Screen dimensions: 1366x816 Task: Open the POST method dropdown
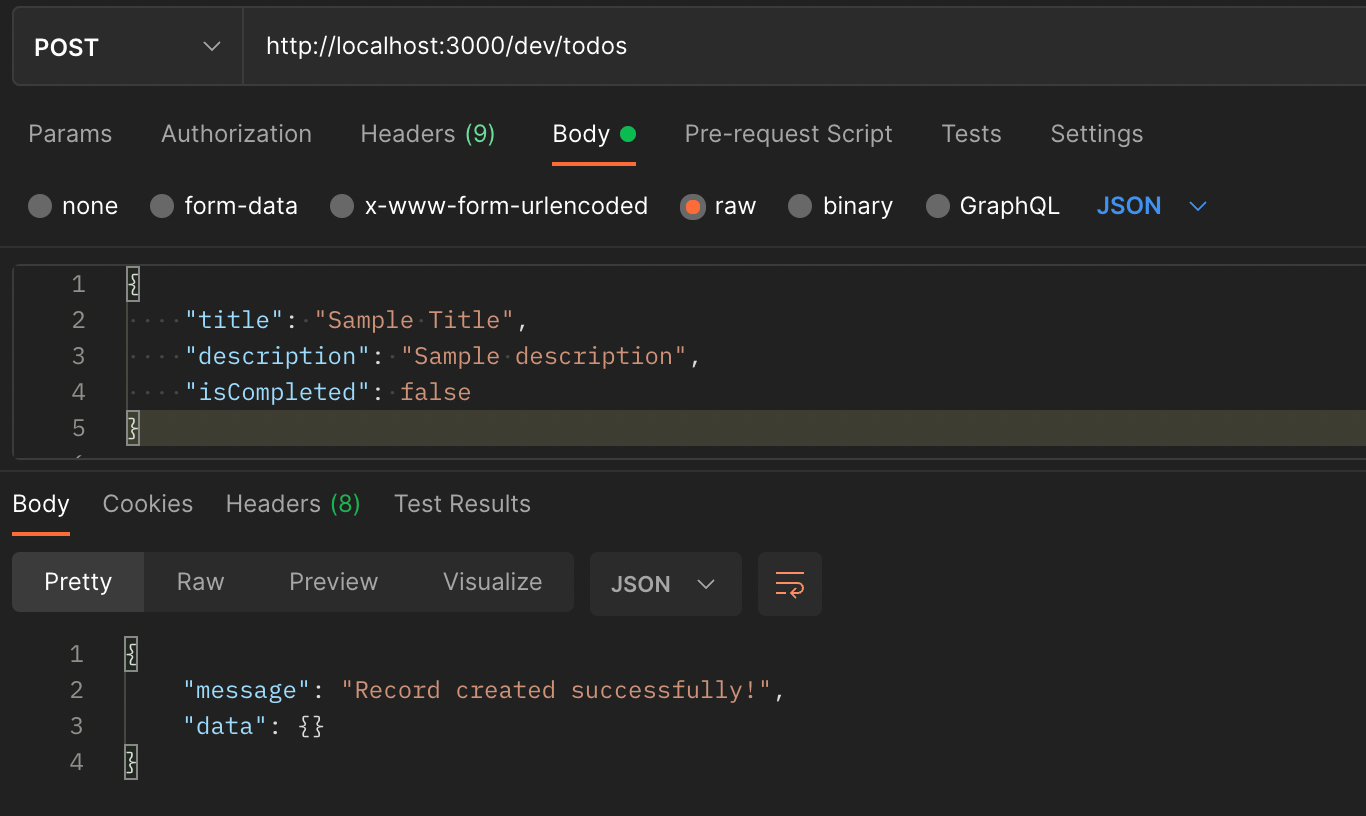128,47
